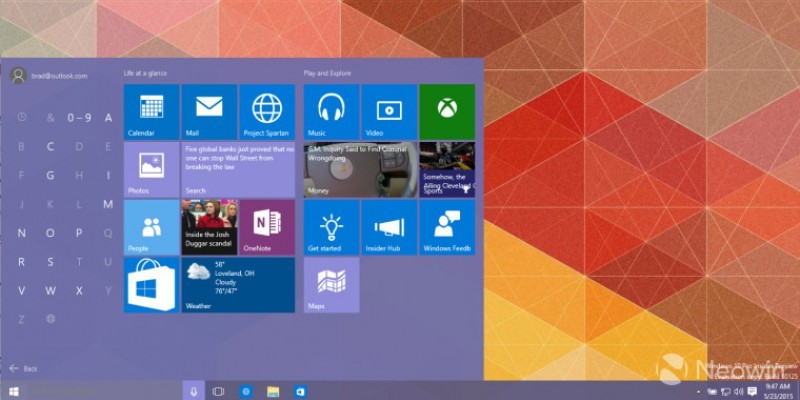Open Task View from the taskbar

pos(218,391)
